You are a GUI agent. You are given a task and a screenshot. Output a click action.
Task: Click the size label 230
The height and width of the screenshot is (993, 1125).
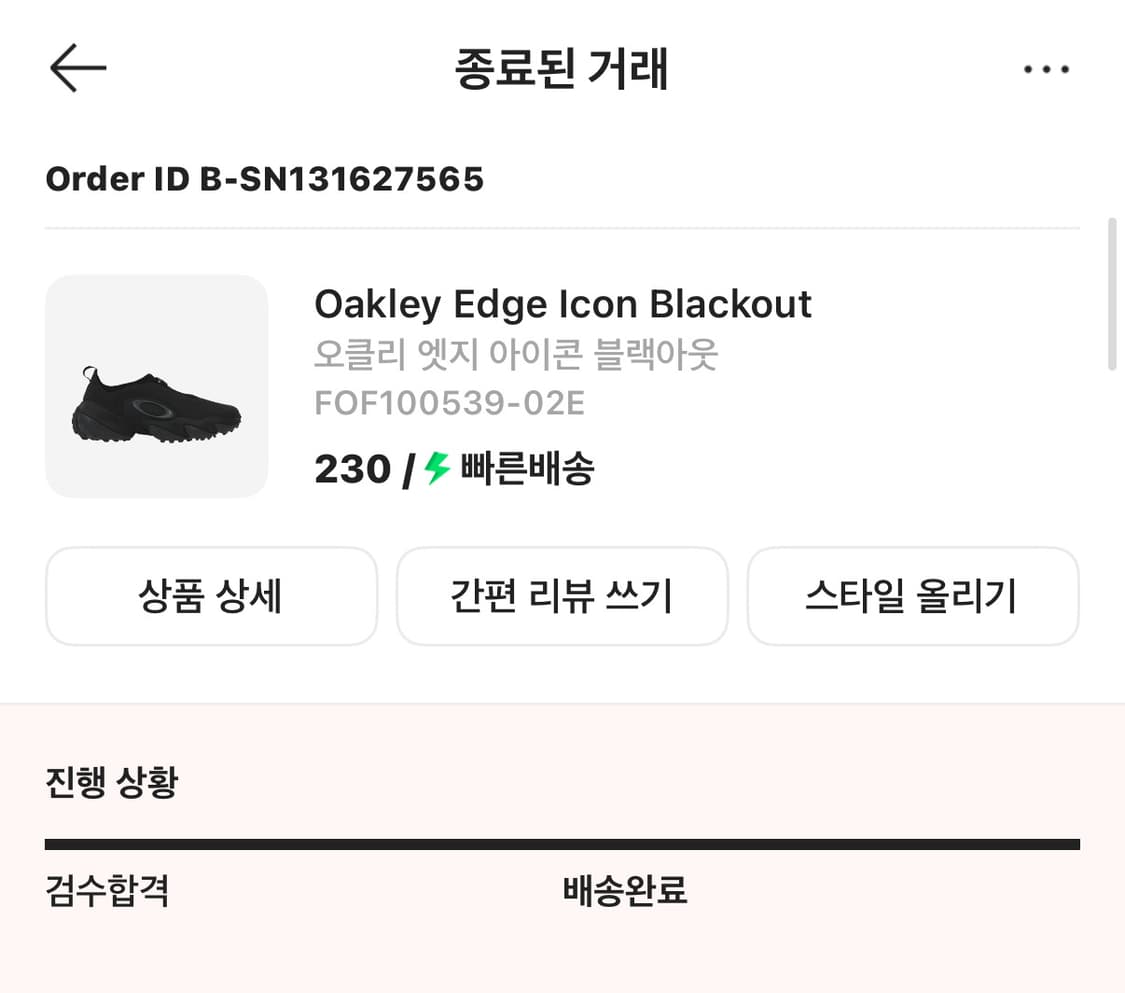352,467
